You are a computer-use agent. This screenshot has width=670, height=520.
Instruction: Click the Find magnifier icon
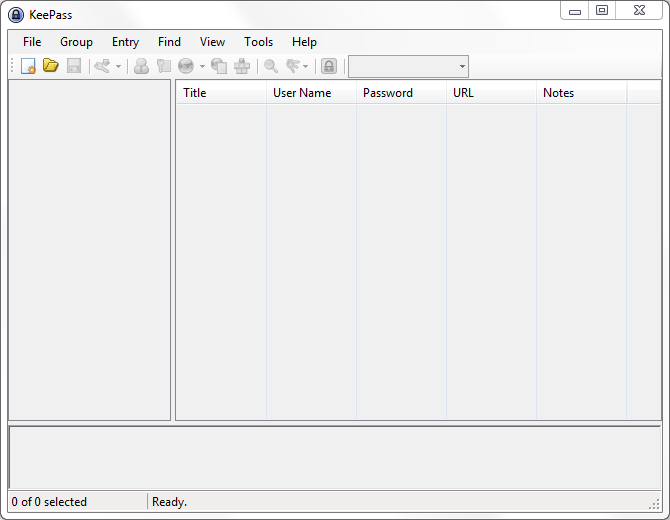coord(271,66)
